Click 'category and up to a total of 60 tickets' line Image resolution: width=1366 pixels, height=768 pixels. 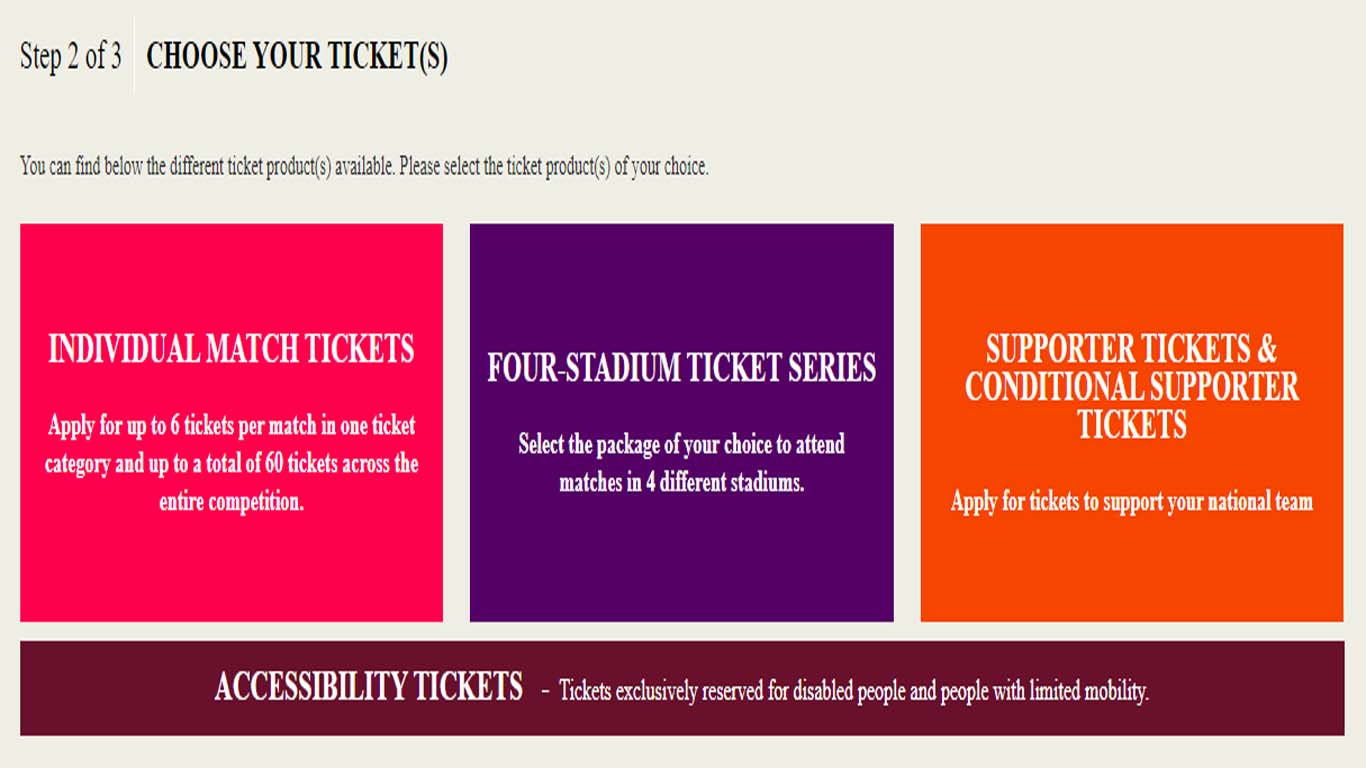(x=231, y=464)
